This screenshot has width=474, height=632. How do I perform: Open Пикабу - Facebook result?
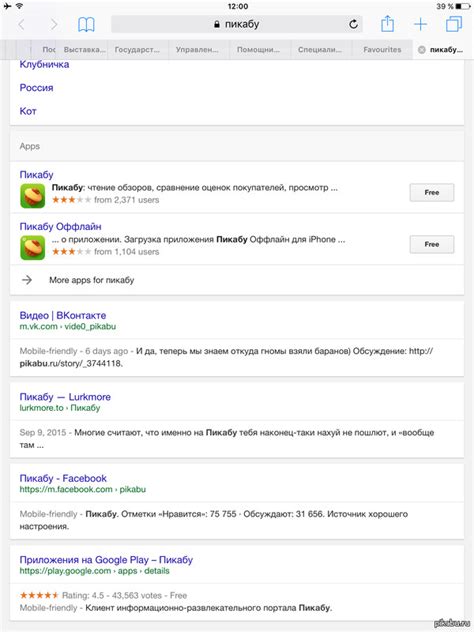(x=63, y=478)
